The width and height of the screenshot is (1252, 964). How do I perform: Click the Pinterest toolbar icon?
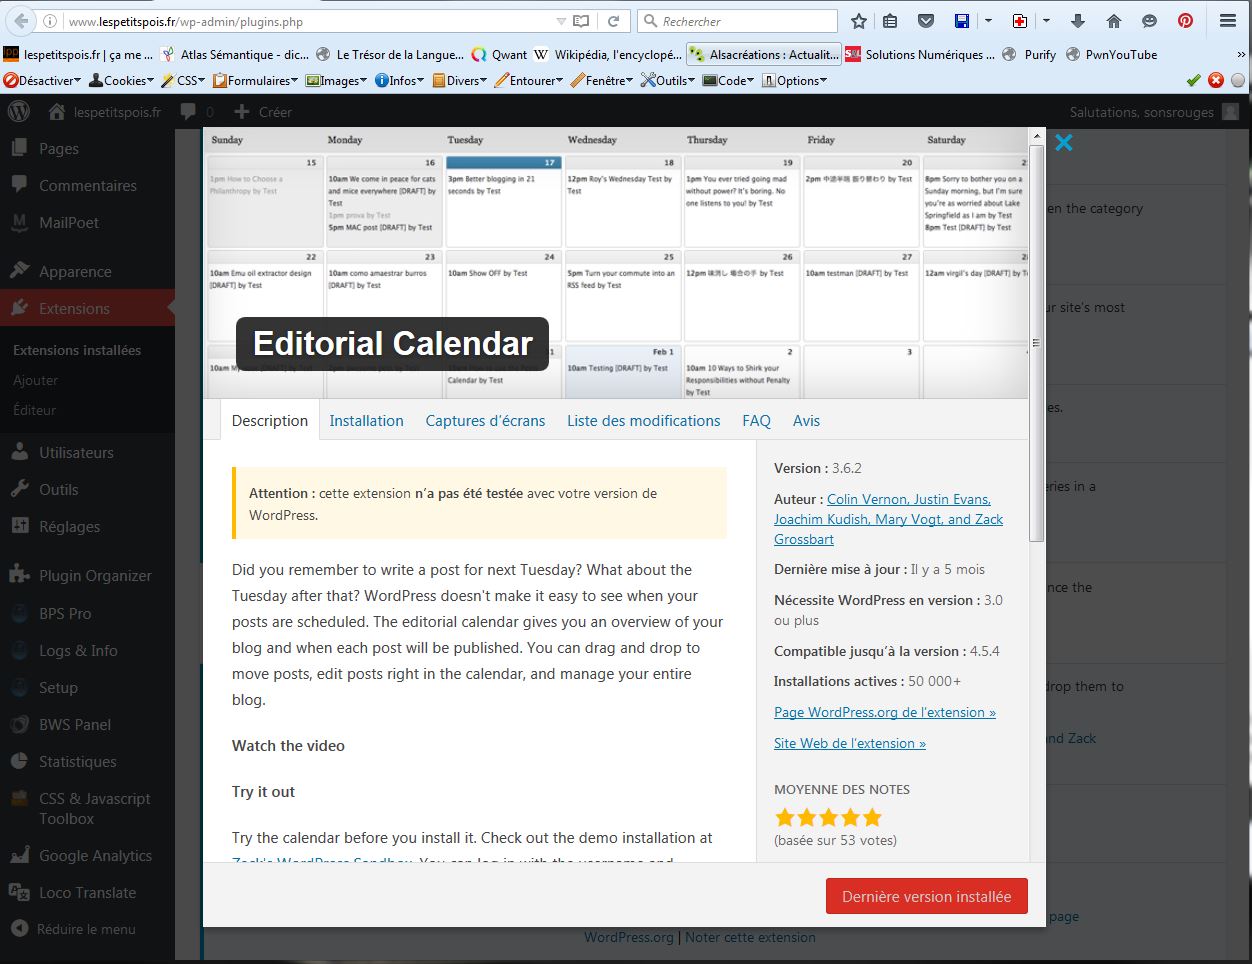tap(1185, 21)
